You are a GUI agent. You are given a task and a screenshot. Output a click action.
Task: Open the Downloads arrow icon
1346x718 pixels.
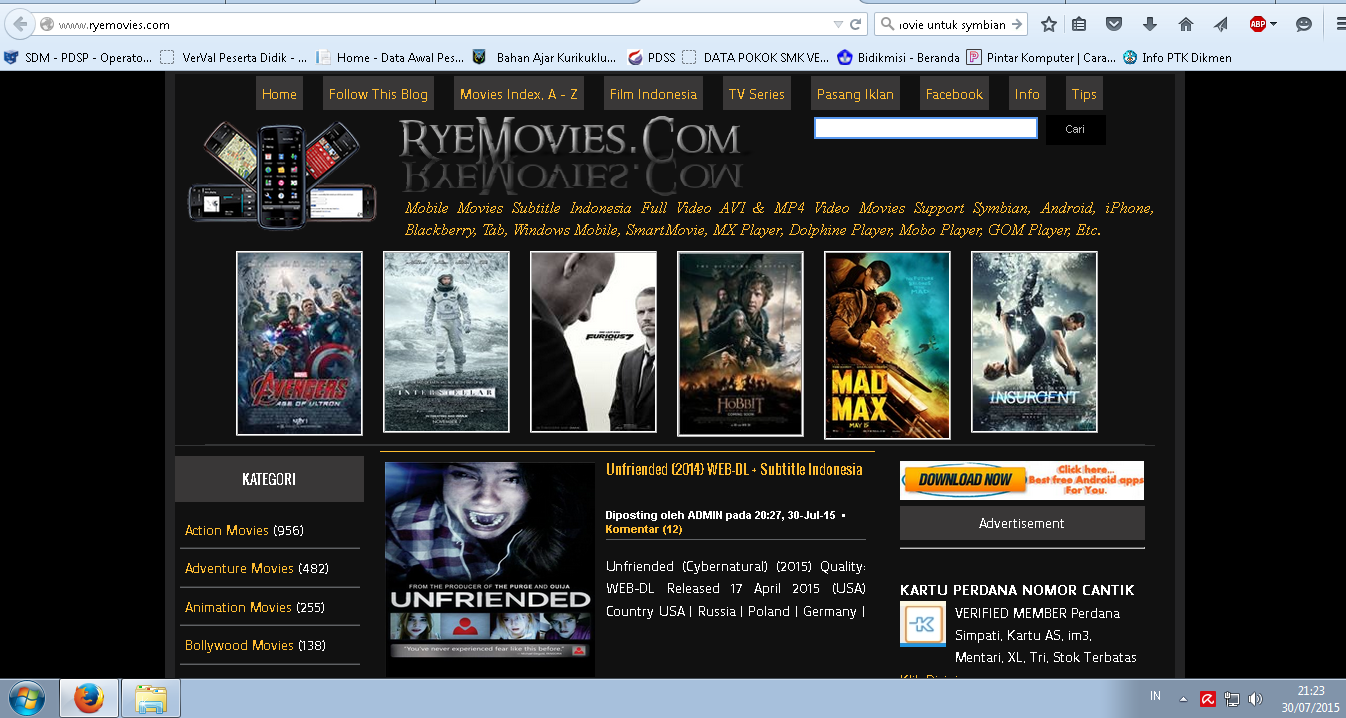(1150, 24)
